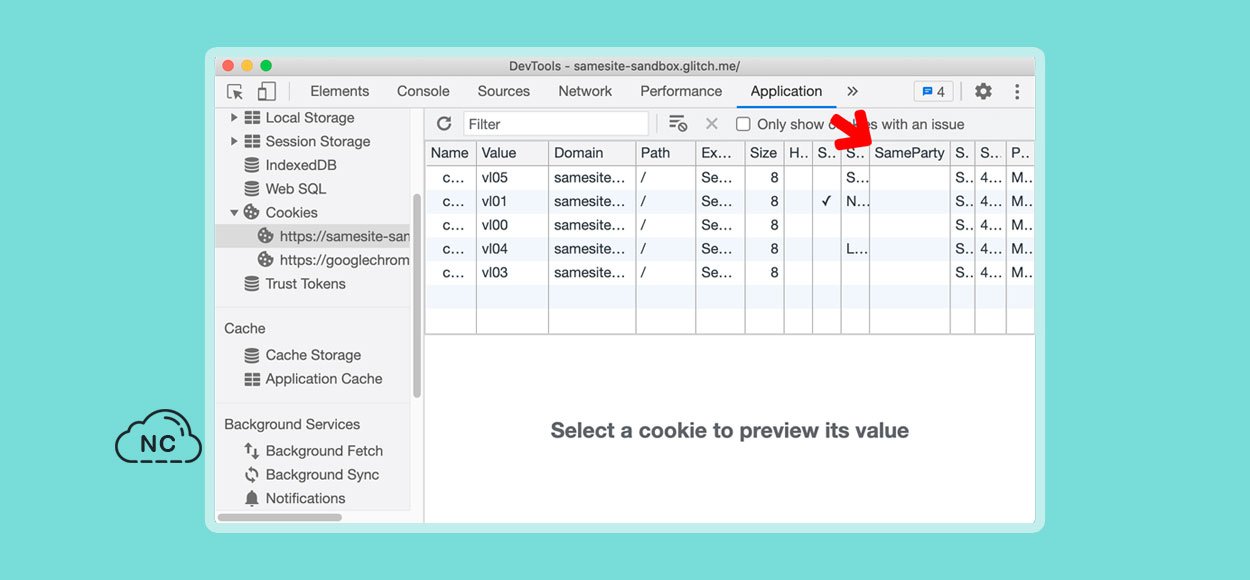1250x580 pixels.
Task: Click the checkmark in the vl01 row
Action: pyautogui.click(x=827, y=201)
